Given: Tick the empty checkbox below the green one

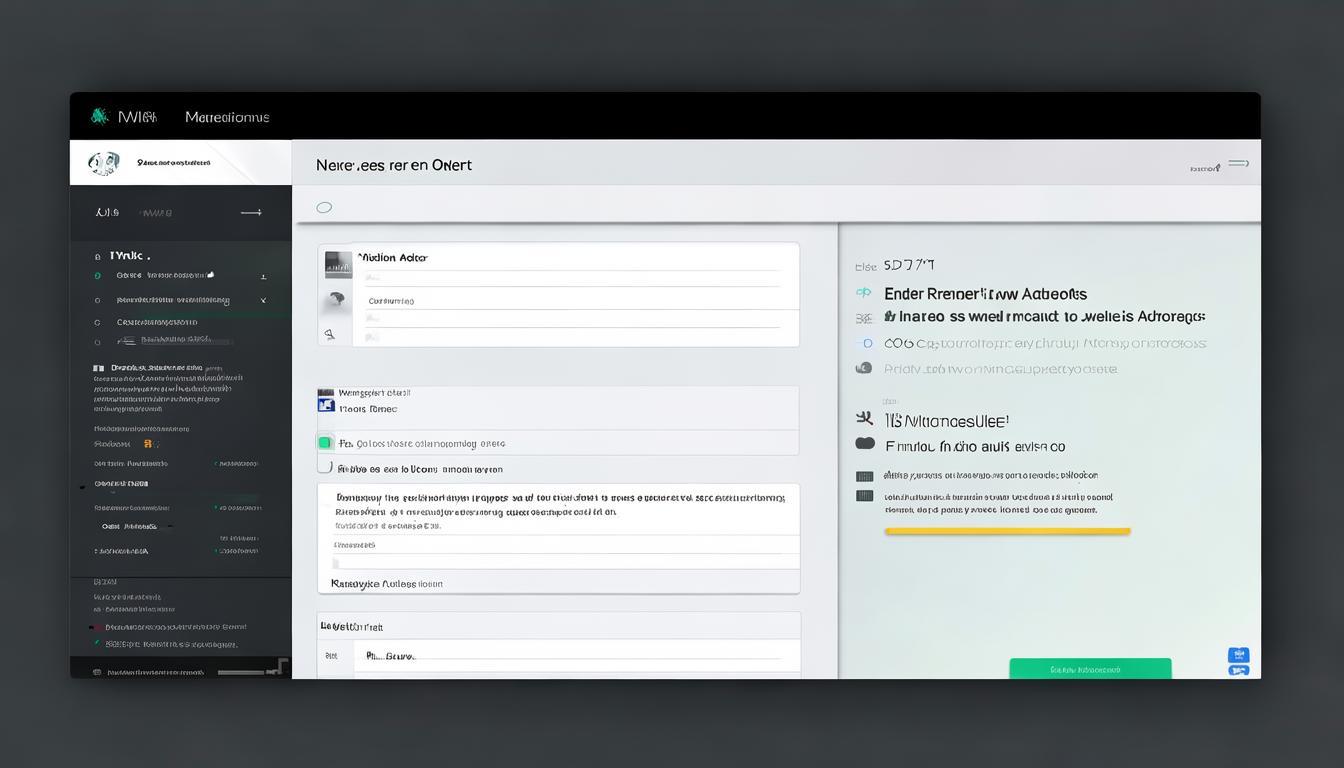Looking at the screenshot, I should pyautogui.click(x=325, y=466).
